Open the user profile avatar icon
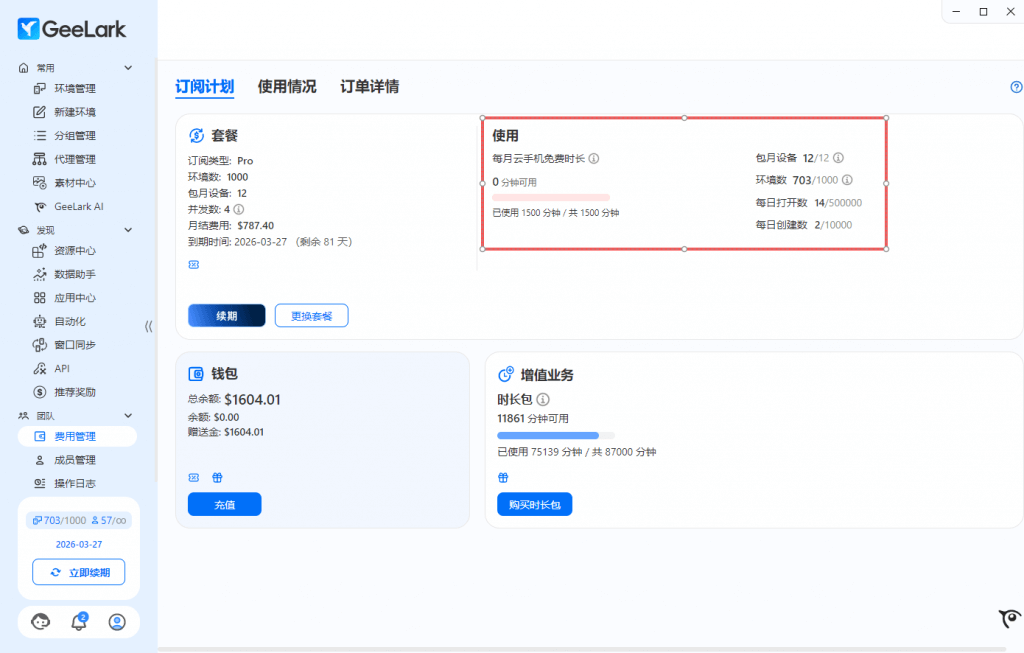The image size is (1024, 653). [x=117, y=622]
